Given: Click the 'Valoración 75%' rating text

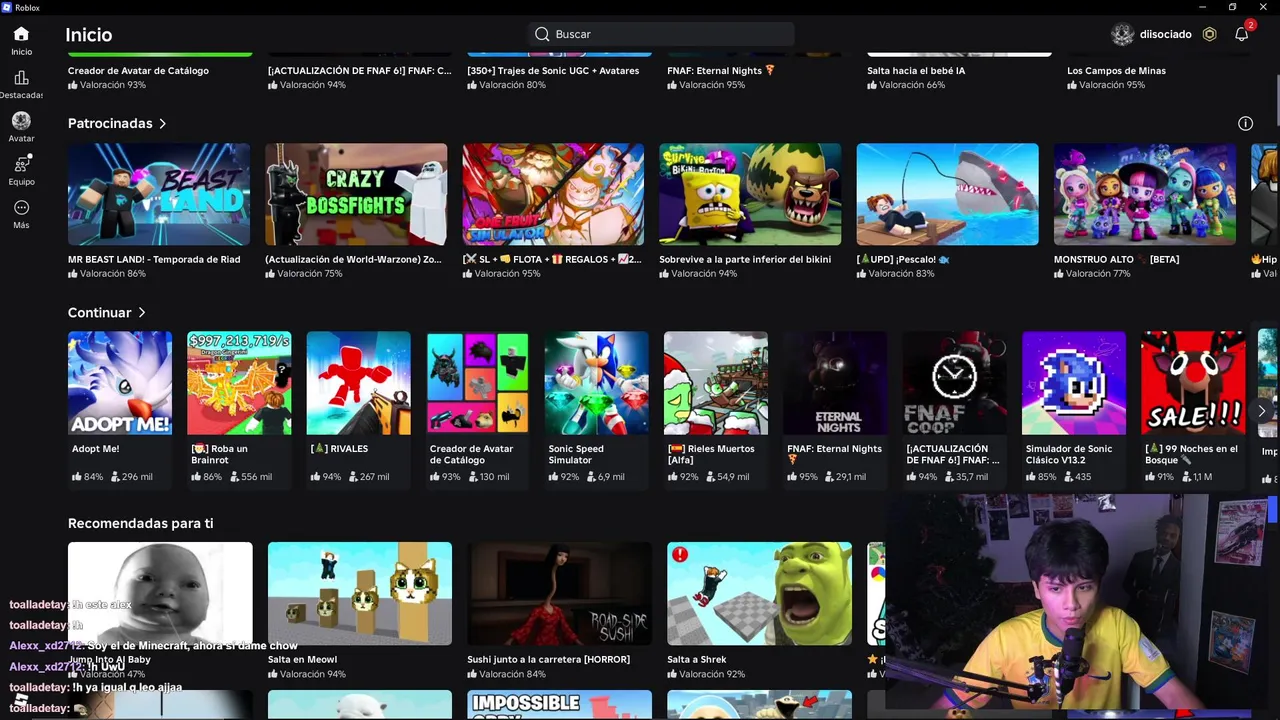Looking at the screenshot, I should coord(309,274).
